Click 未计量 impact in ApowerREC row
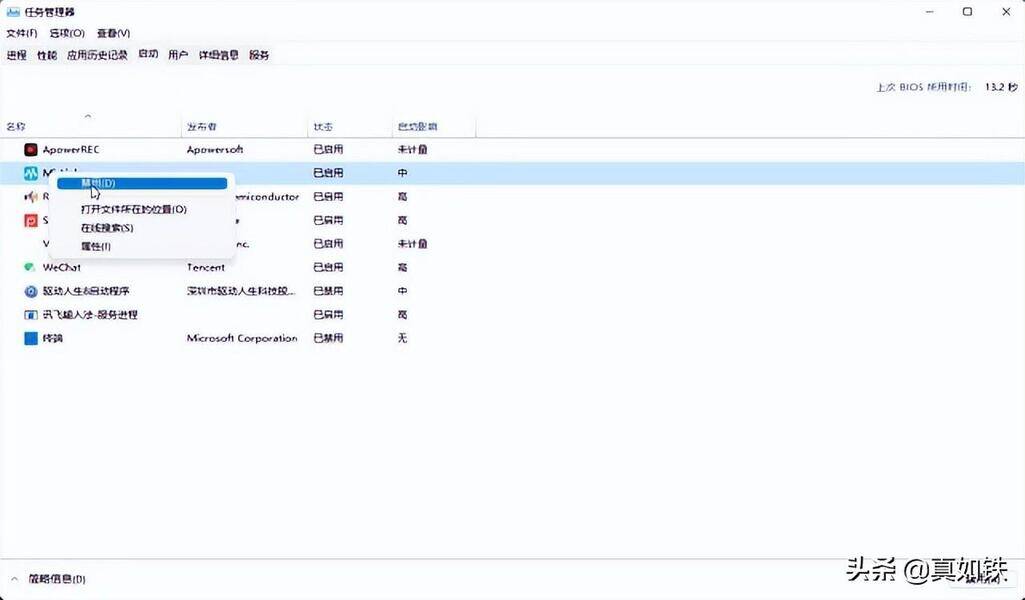Image resolution: width=1025 pixels, height=600 pixels. tap(412, 150)
